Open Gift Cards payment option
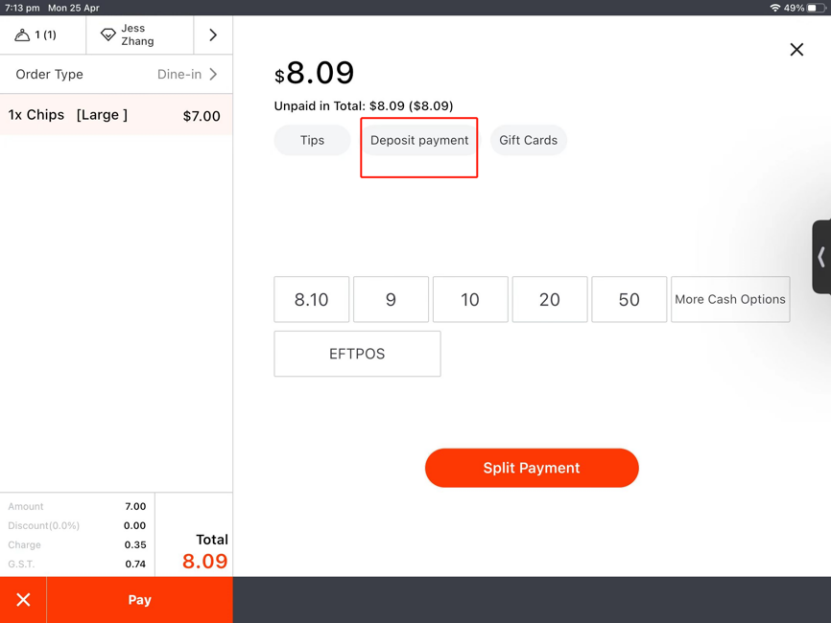This screenshot has width=831, height=623. [528, 140]
